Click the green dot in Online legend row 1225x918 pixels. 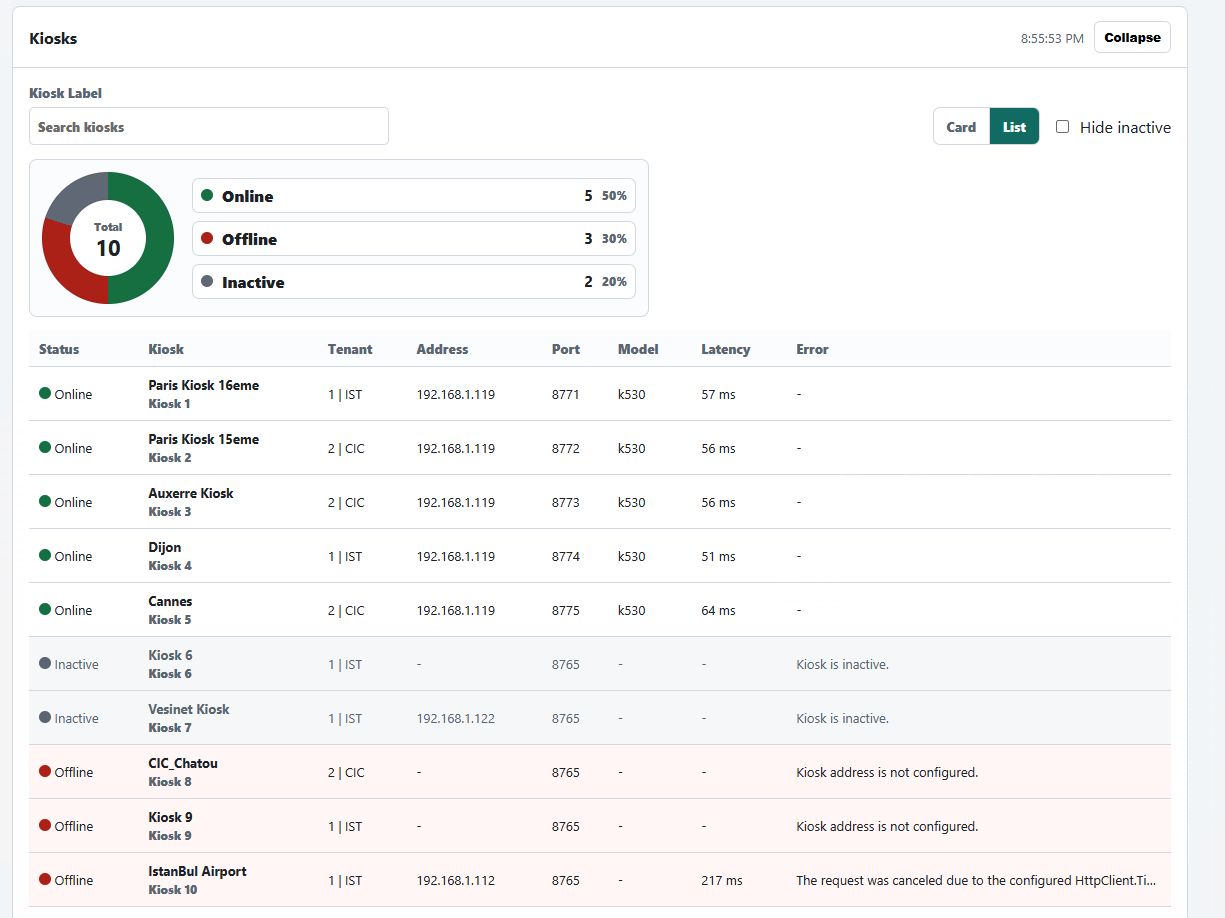pos(207,196)
